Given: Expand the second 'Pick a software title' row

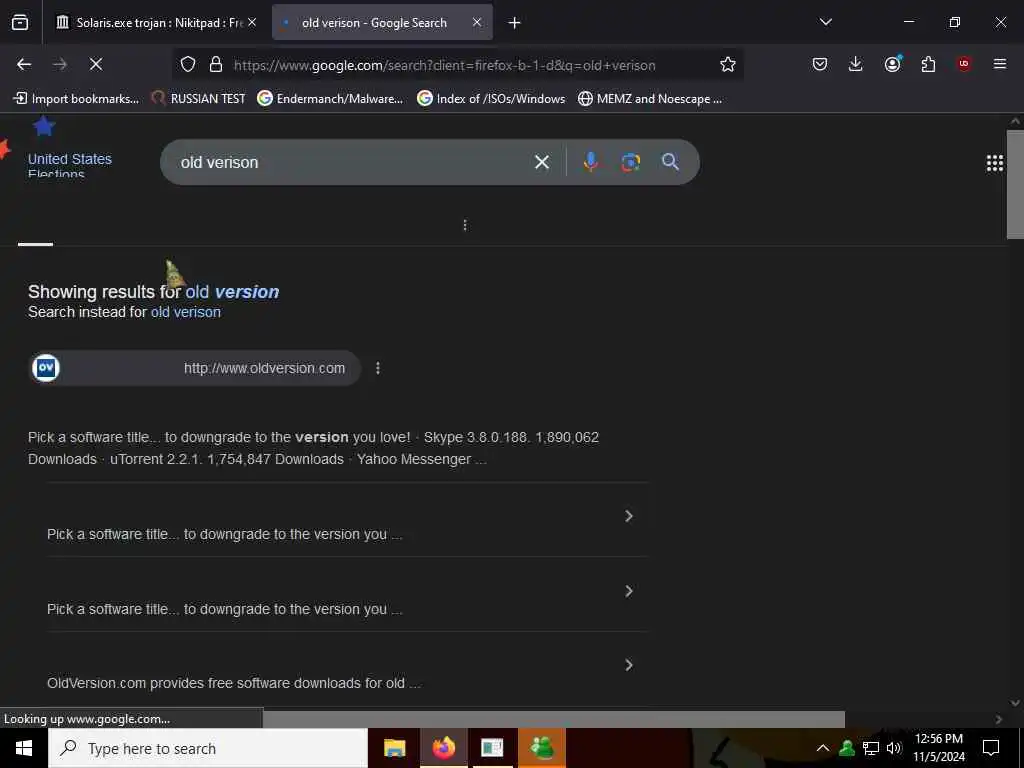Looking at the screenshot, I should pyautogui.click(x=629, y=591).
